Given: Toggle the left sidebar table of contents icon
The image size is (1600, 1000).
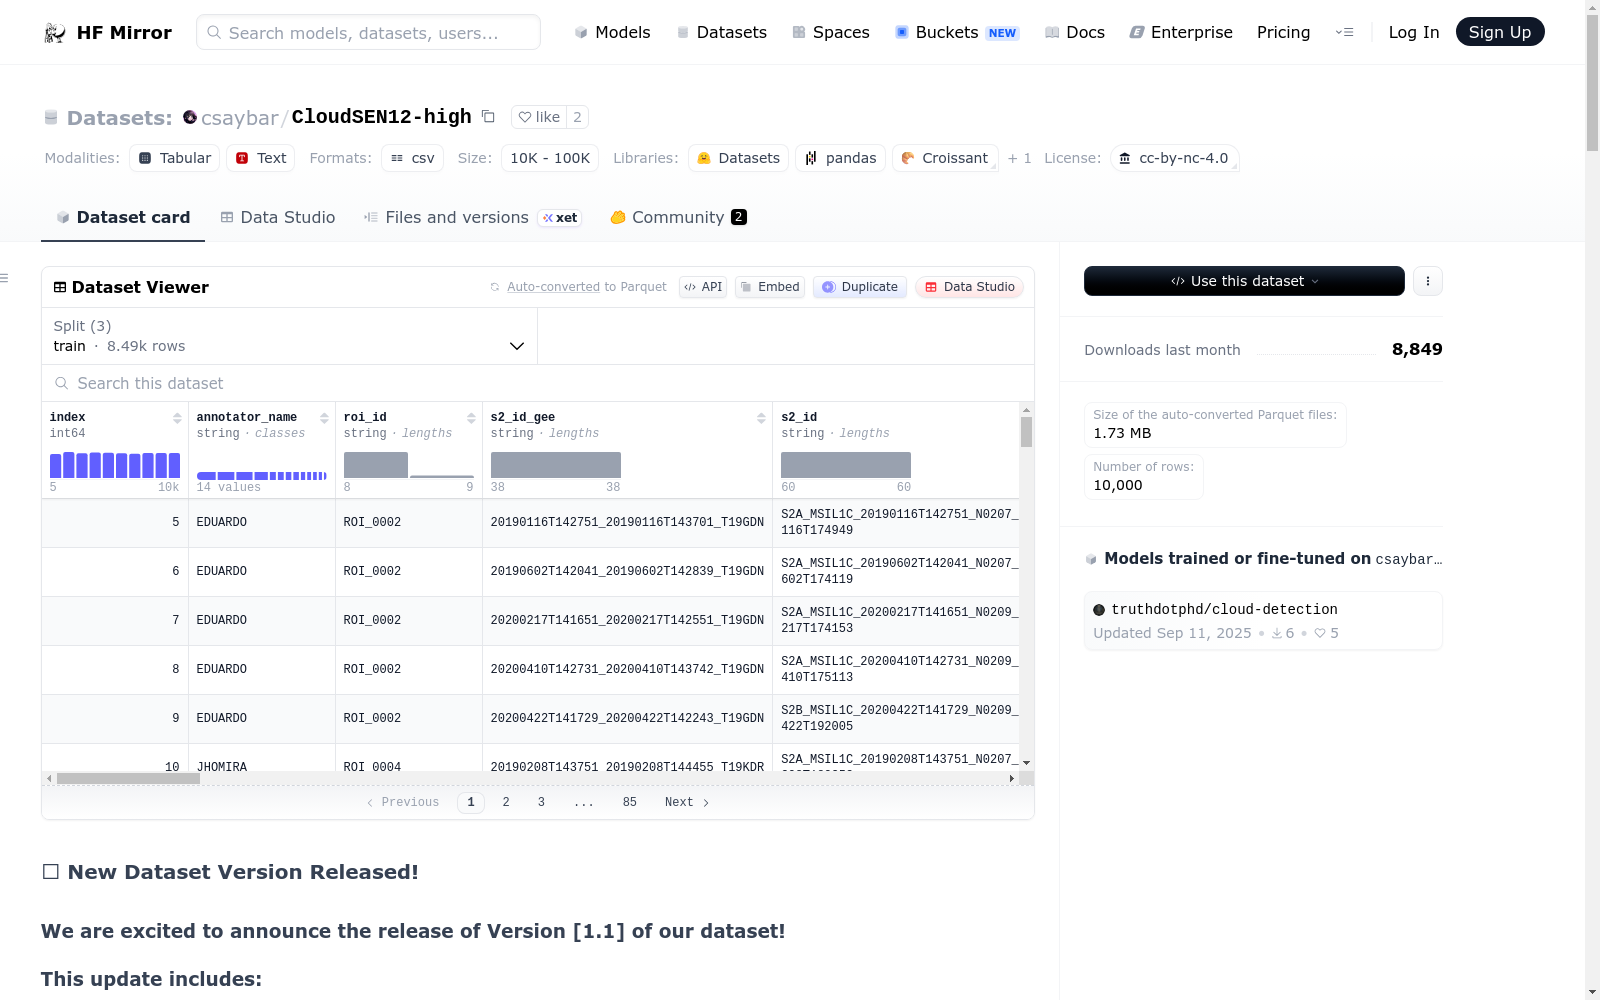Looking at the screenshot, I should point(4,278).
